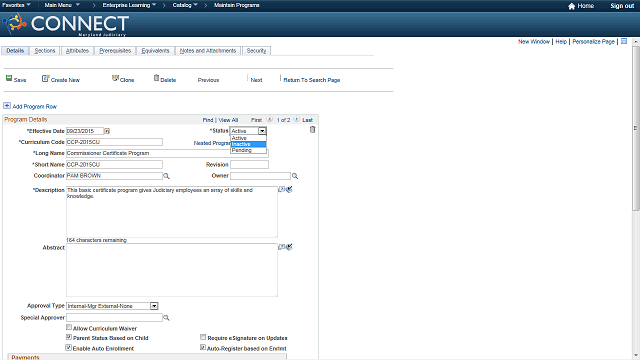
Task: Click the View All link
Action: coord(228,120)
